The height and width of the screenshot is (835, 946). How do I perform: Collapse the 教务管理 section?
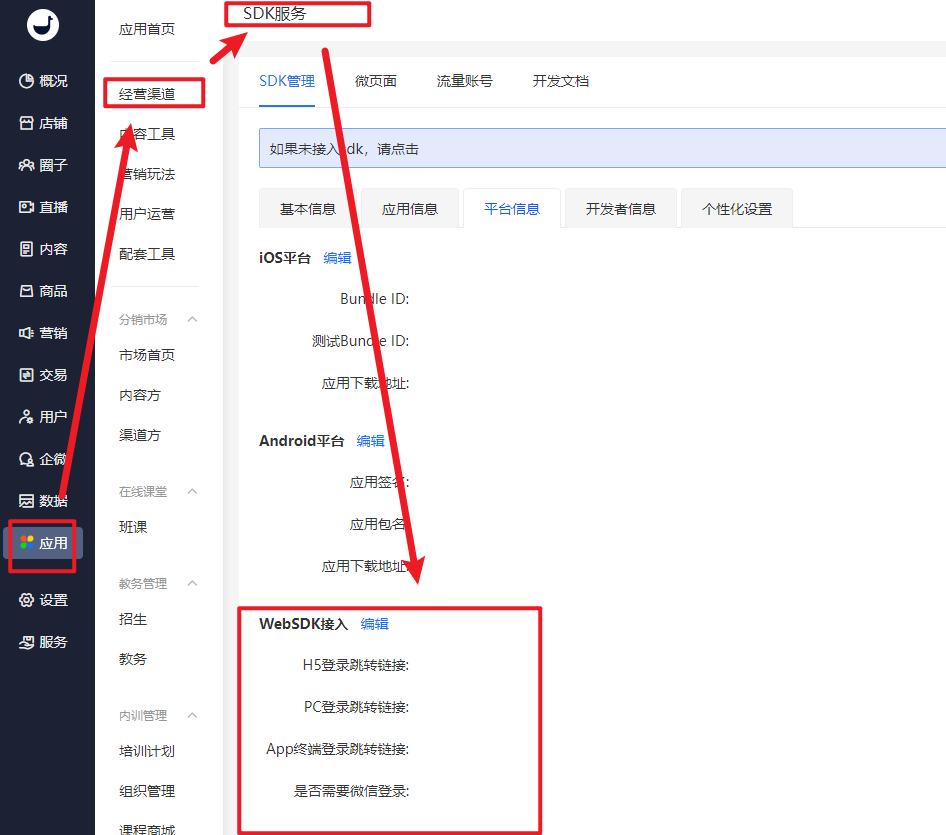193,583
